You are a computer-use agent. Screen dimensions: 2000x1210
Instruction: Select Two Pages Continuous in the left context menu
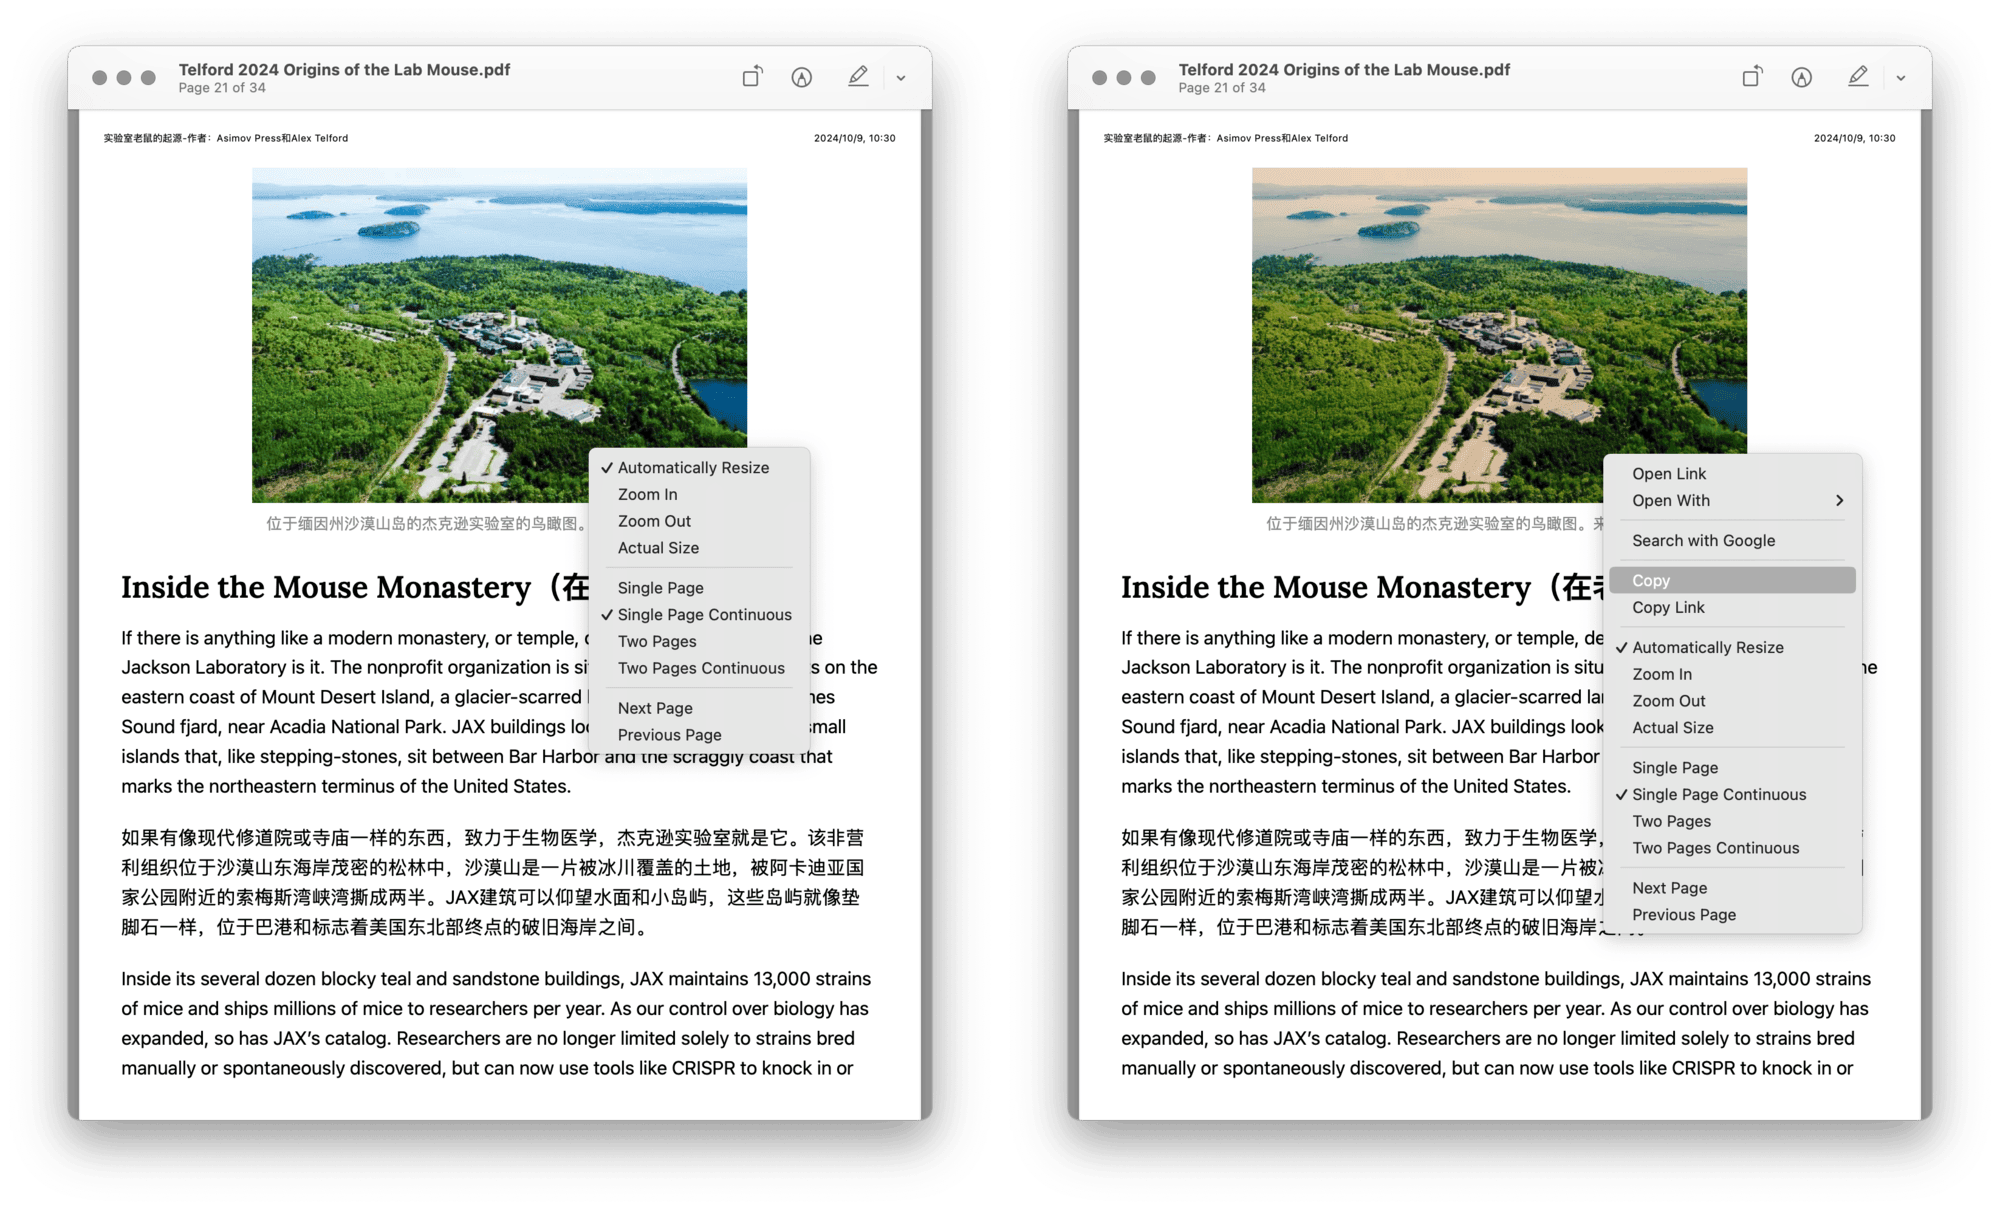click(699, 668)
